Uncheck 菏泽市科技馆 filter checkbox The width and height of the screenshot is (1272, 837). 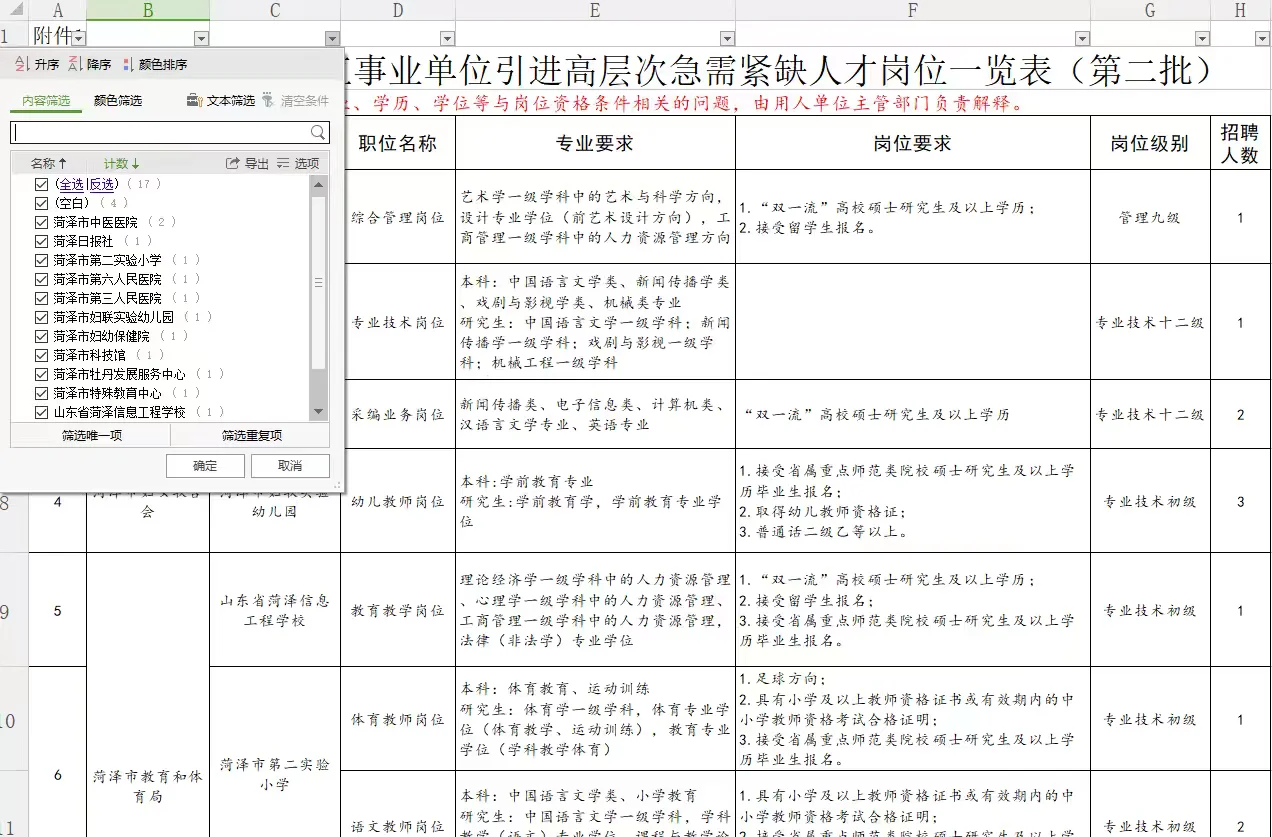point(41,355)
